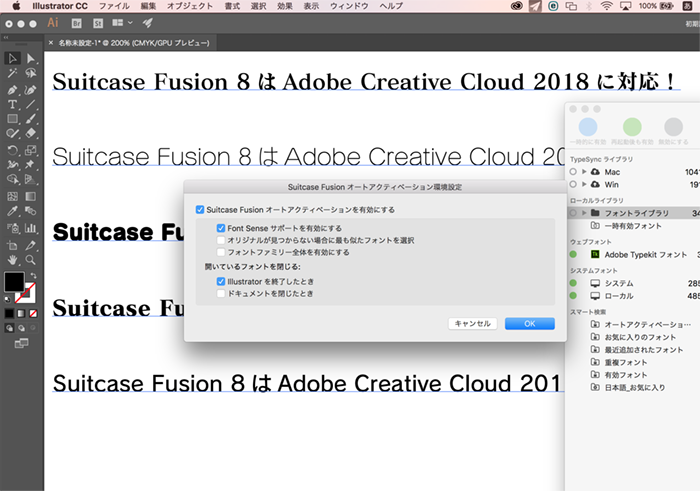Image resolution: width=700 pixels, height=491 pixels.
Task: Click the Wi-Fi status icon
Action: tap(606, 6)
